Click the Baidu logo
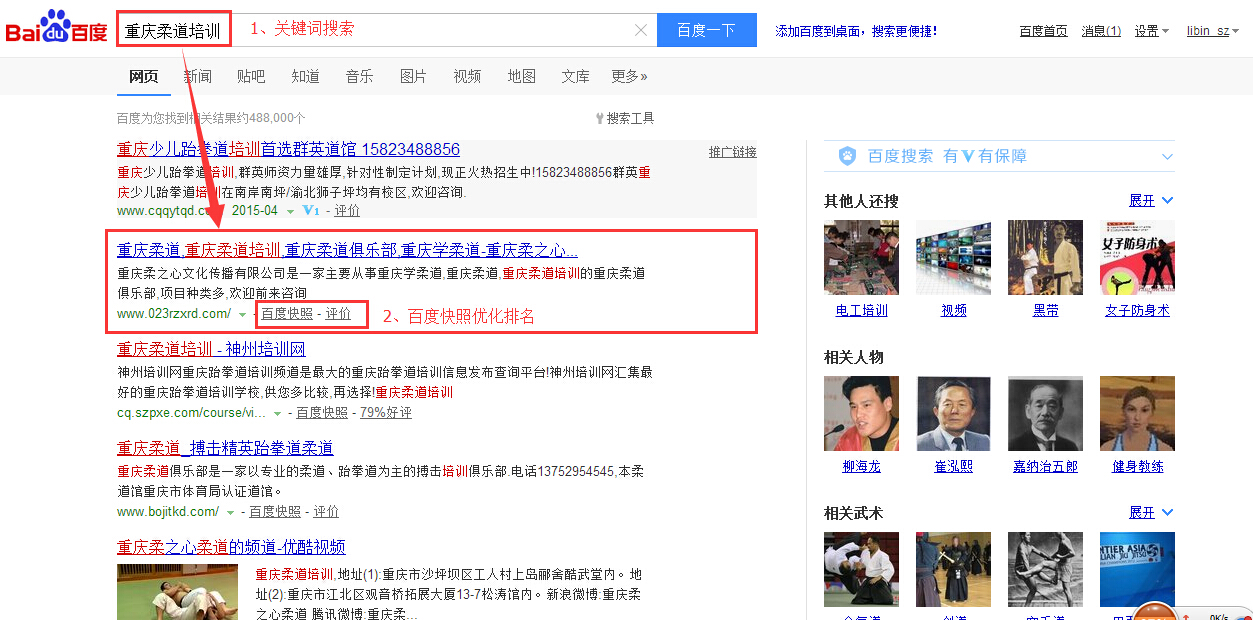This screenshot has height=620, width=1253. click(56, 29)
